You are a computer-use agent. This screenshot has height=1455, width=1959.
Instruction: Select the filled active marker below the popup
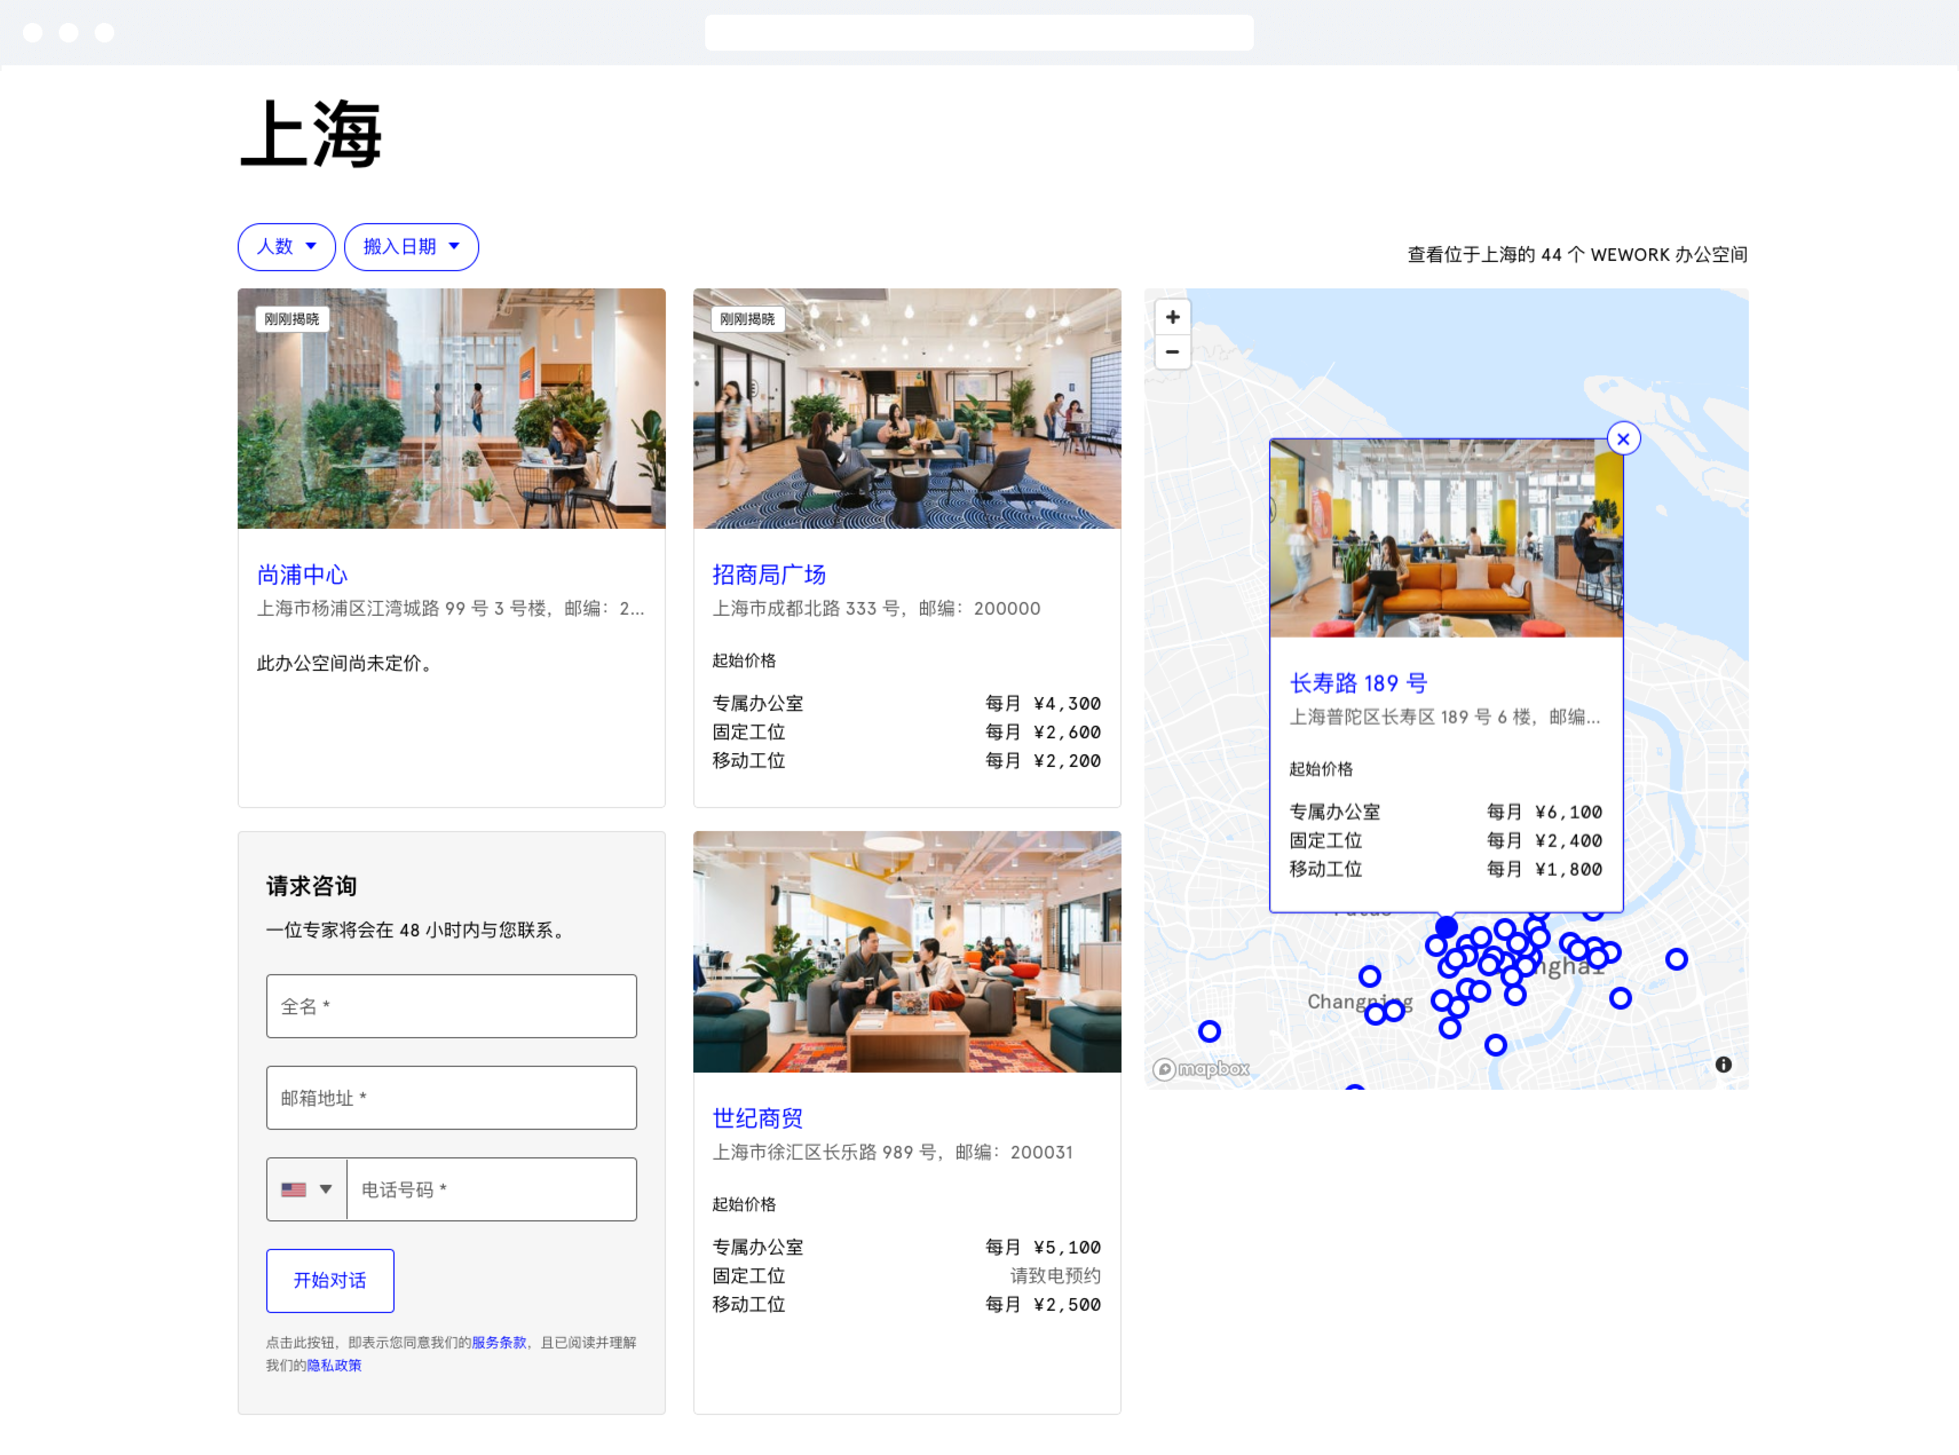[x=1446, y=927]
